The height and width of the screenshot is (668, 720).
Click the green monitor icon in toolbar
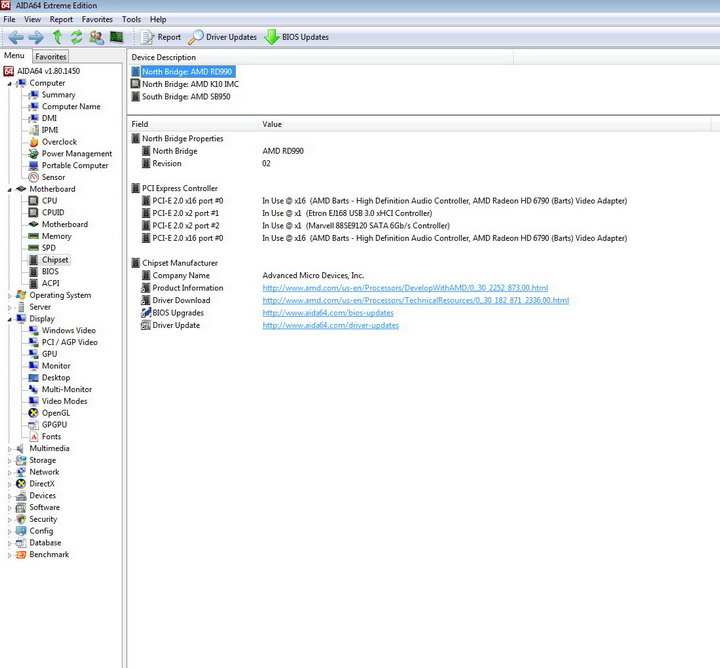[x=117, y=37]
